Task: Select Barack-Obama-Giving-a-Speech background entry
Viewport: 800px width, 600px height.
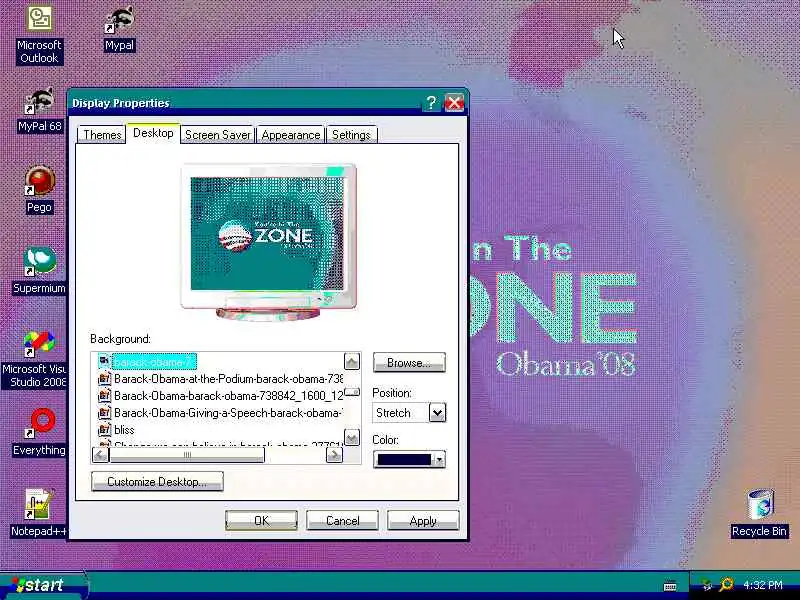Action: pos(228,412)
